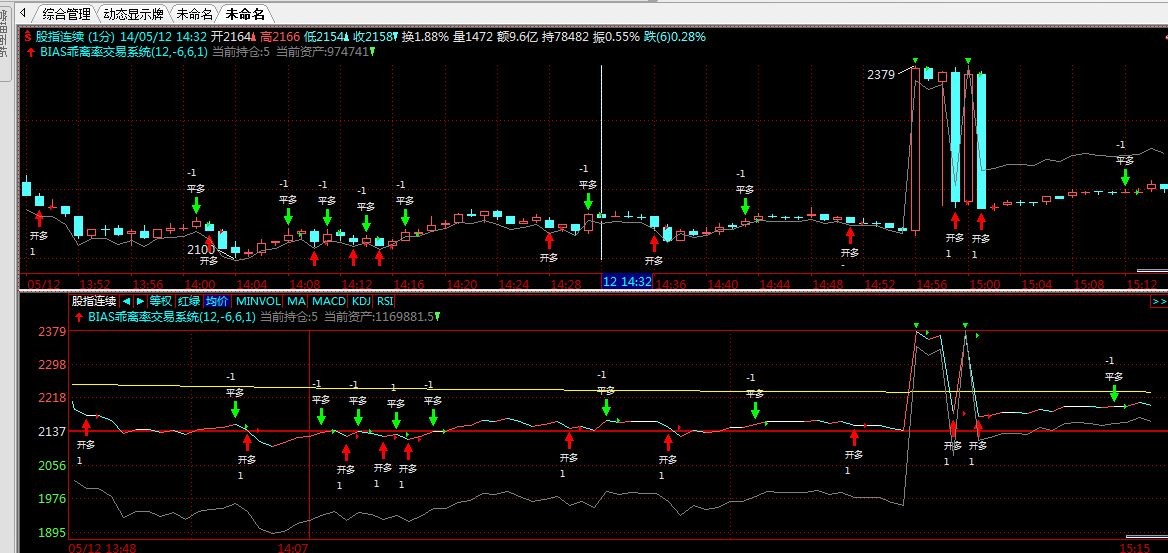Screen dimensions: 1168x553
Task: Click lower chart horizontal scrollbar thumb
Action: coord(1146,536)
